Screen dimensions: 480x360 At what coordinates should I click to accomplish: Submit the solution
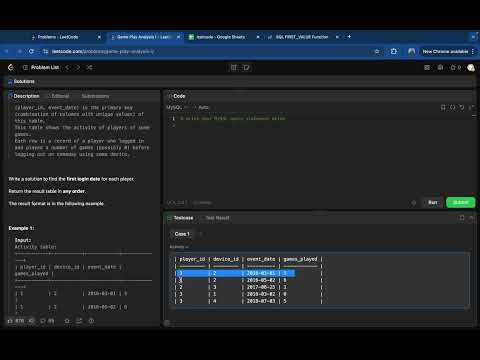coord(461,202)
